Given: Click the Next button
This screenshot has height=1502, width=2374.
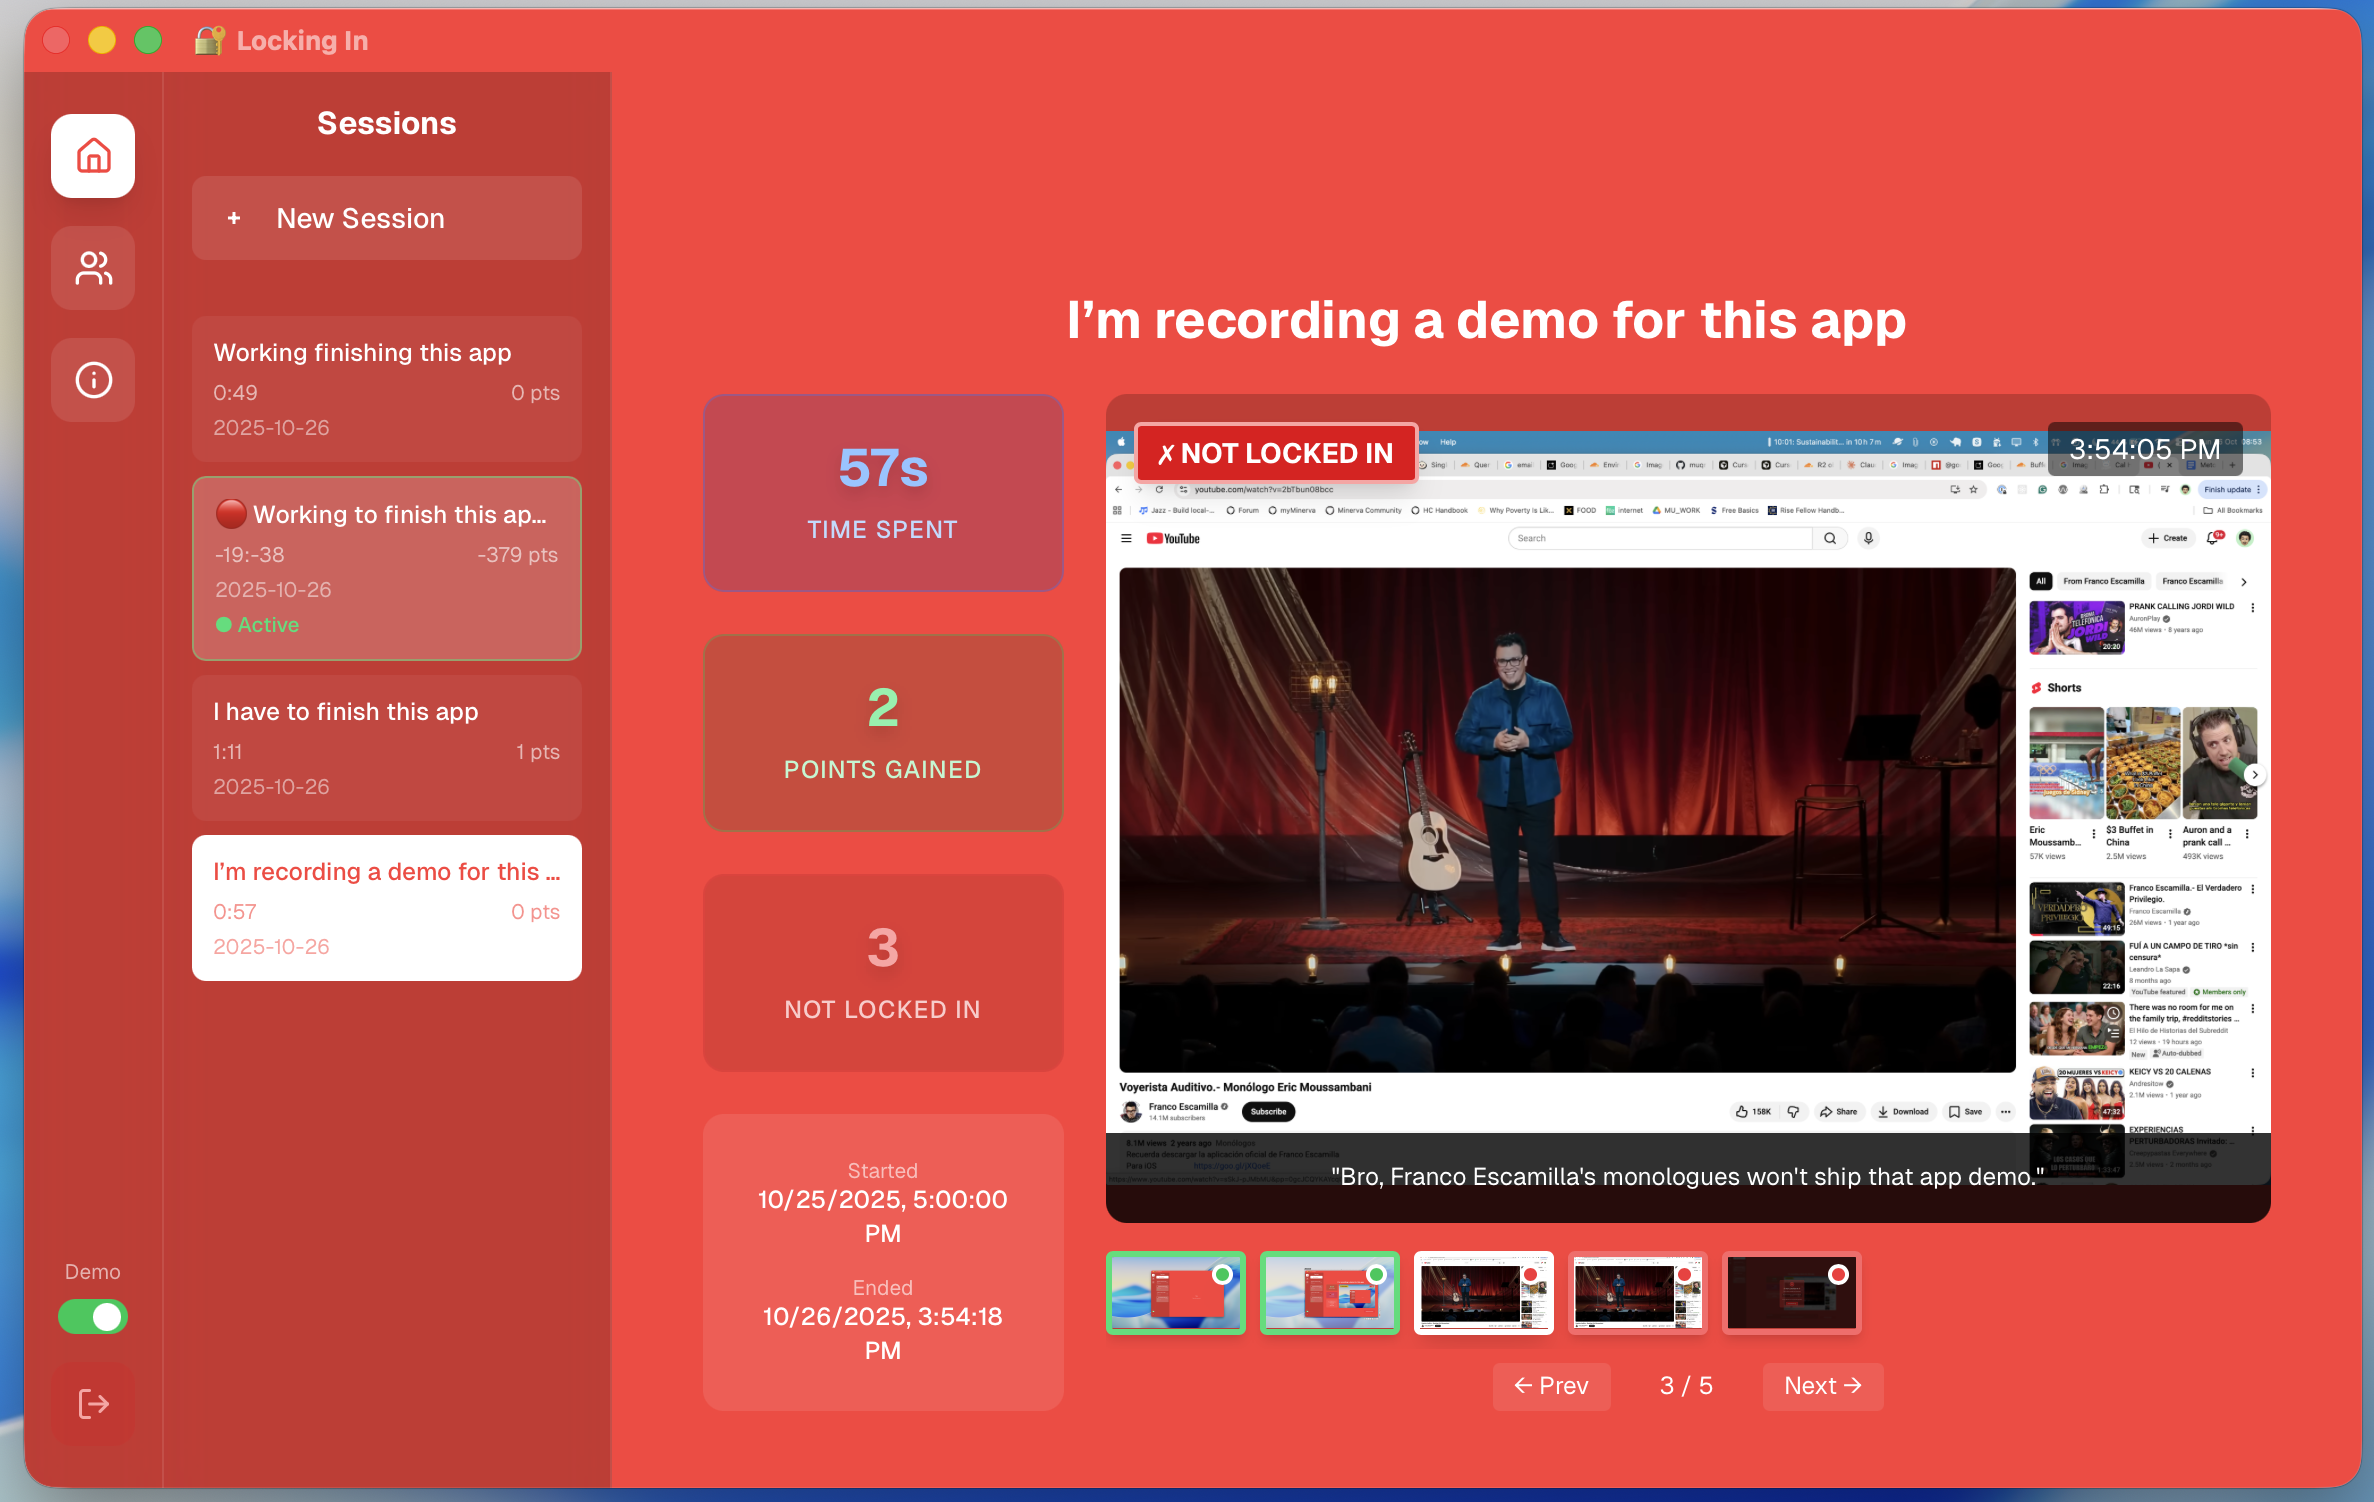Looking at the screenshot, I should point(1822,1386).
